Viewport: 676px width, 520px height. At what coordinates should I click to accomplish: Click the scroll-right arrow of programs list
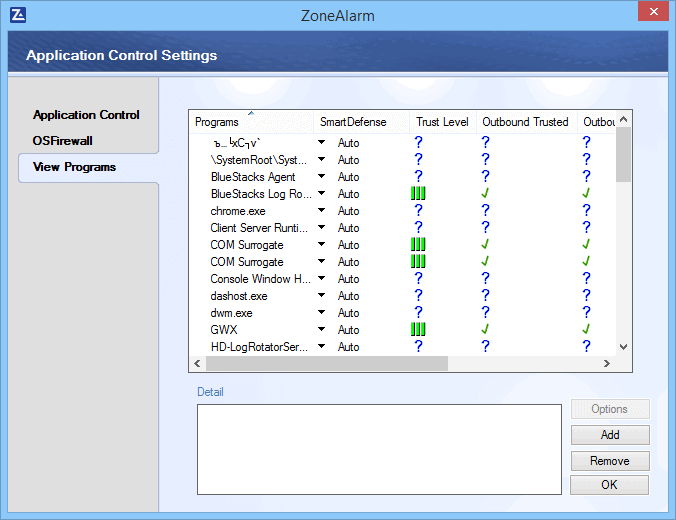[607, 363]
